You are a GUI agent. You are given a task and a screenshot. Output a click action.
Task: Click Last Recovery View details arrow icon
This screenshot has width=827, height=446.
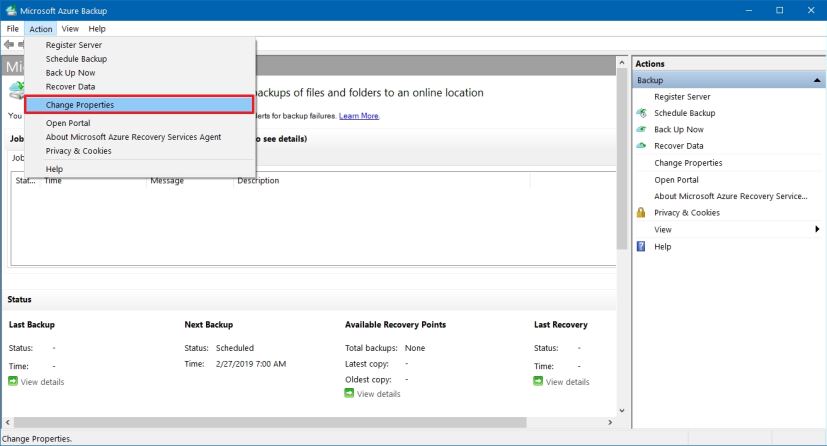538,381
